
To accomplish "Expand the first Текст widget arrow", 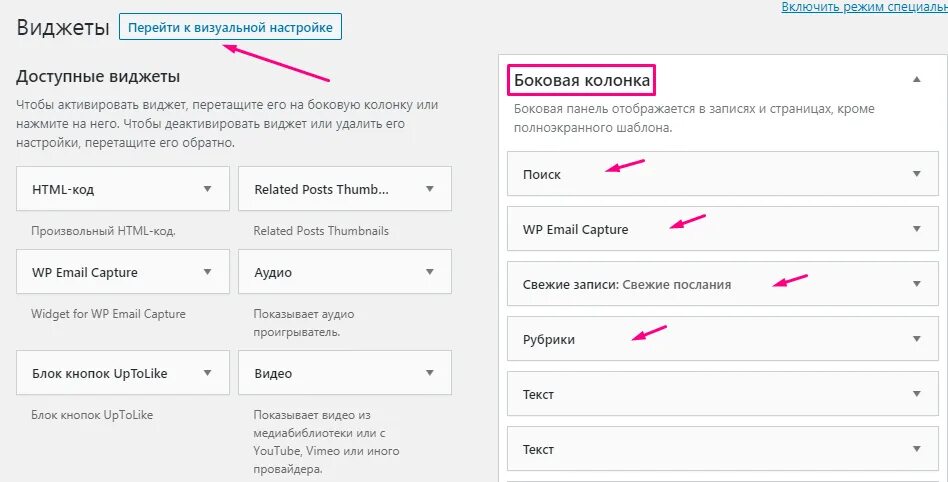I will 916,394.
